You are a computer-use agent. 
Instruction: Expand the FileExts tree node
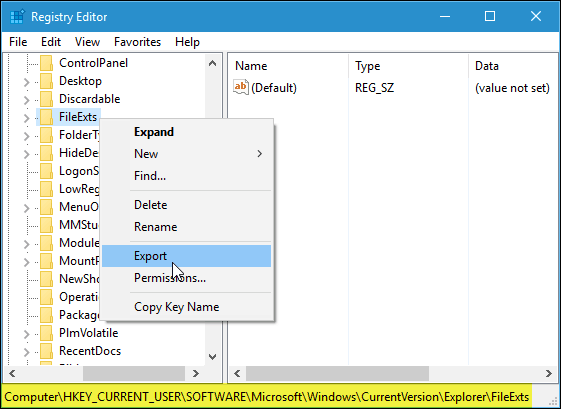pos(26,118)
